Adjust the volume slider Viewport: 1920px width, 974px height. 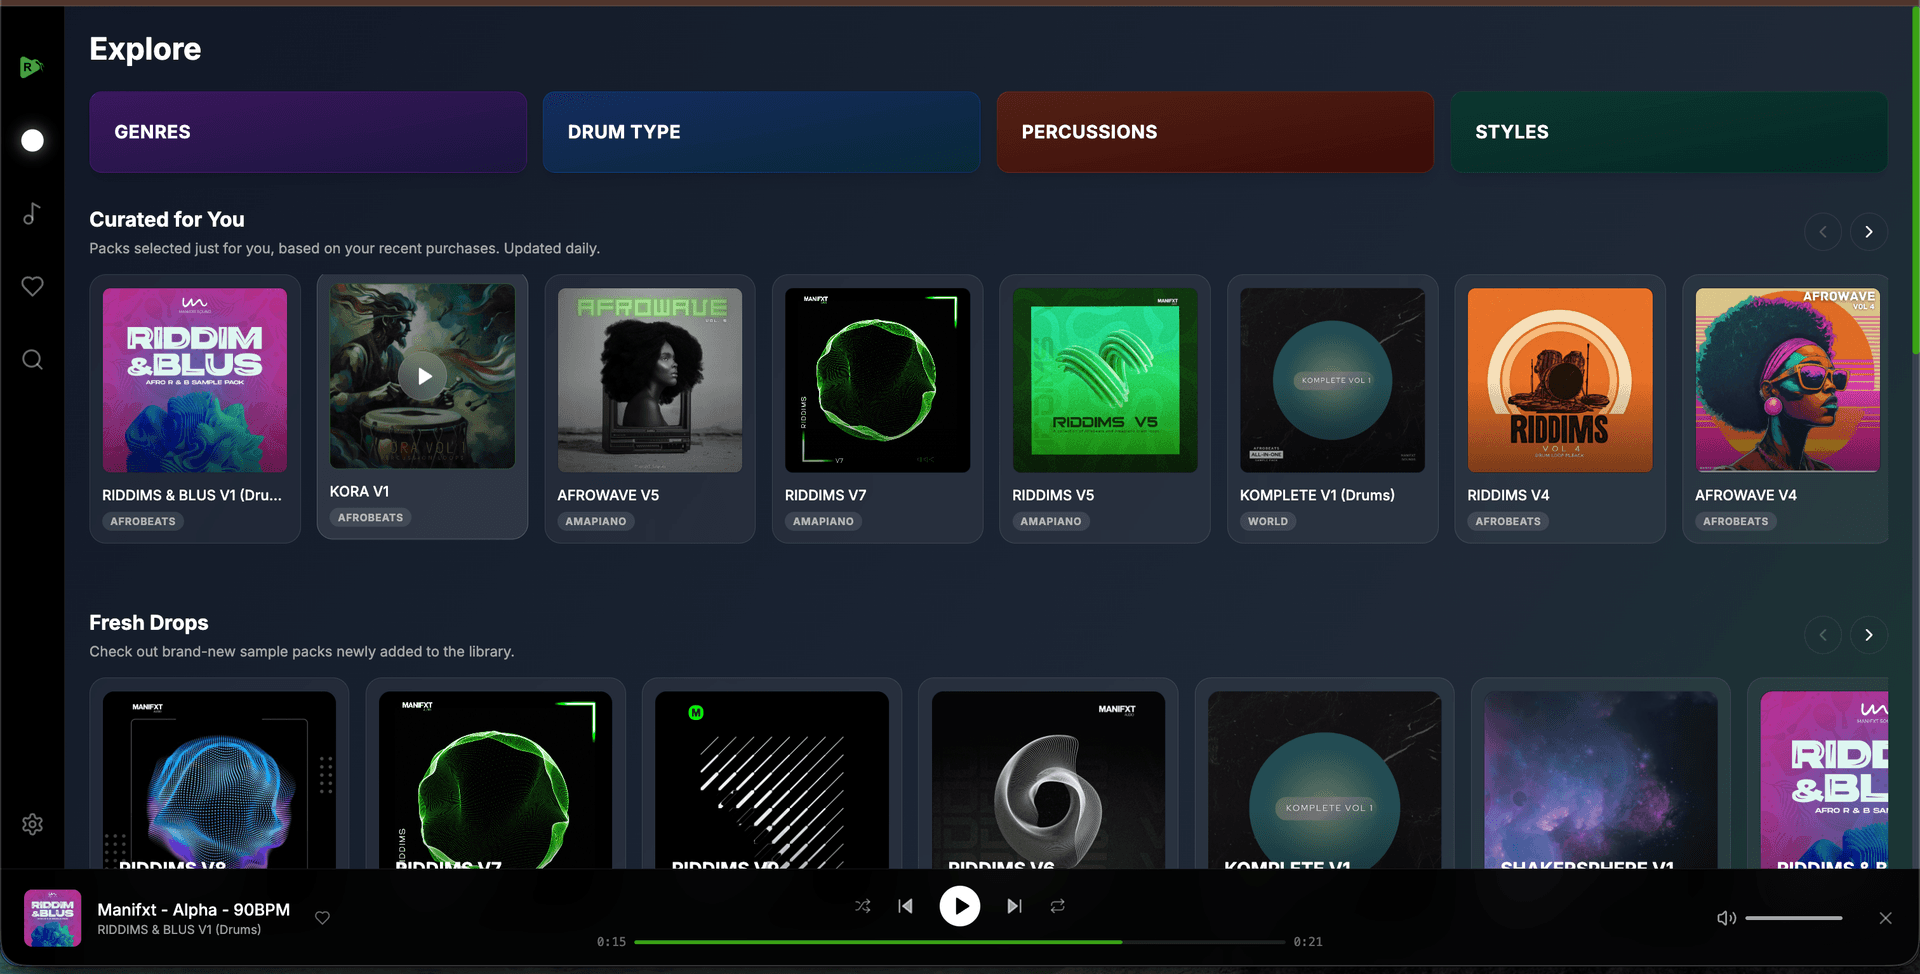pyautogui.click(x=1794, y=918)
